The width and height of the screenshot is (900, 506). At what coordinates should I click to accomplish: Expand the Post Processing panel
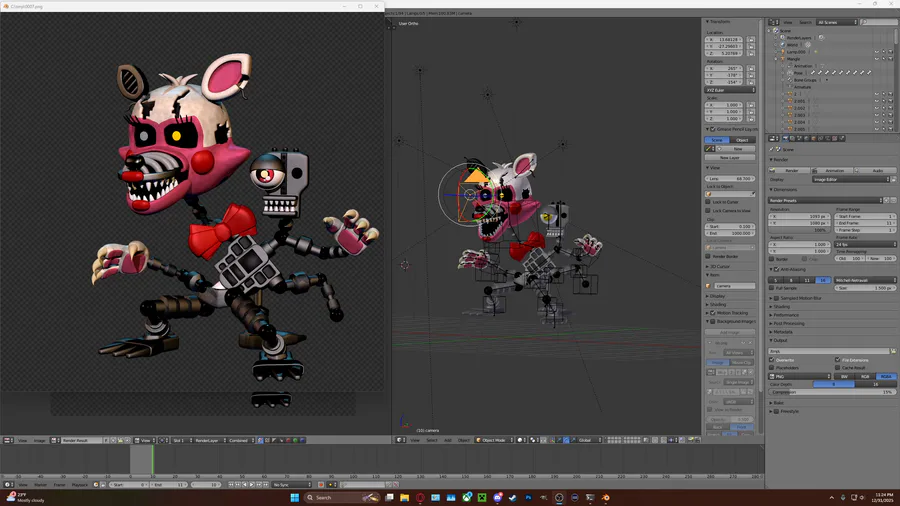click(789, 324)
